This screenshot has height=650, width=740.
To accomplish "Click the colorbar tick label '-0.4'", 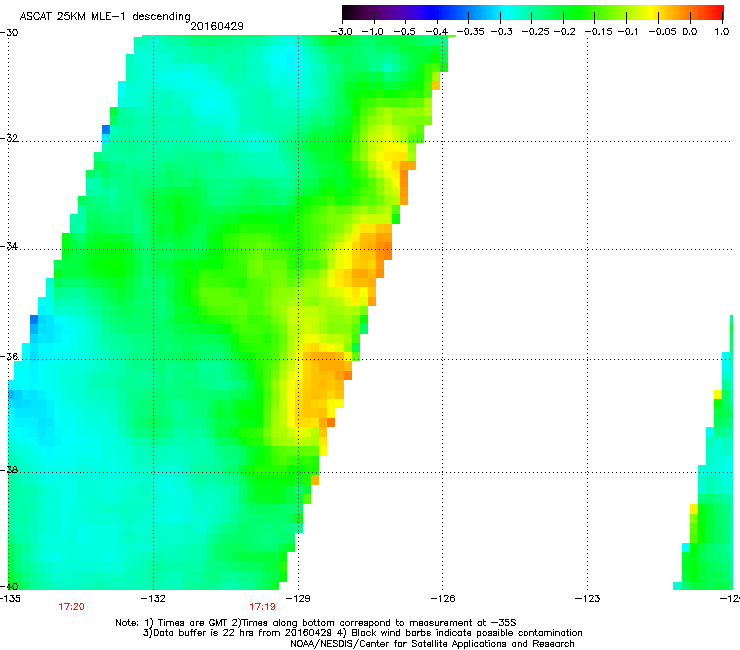I will click(x=437, y=32).
